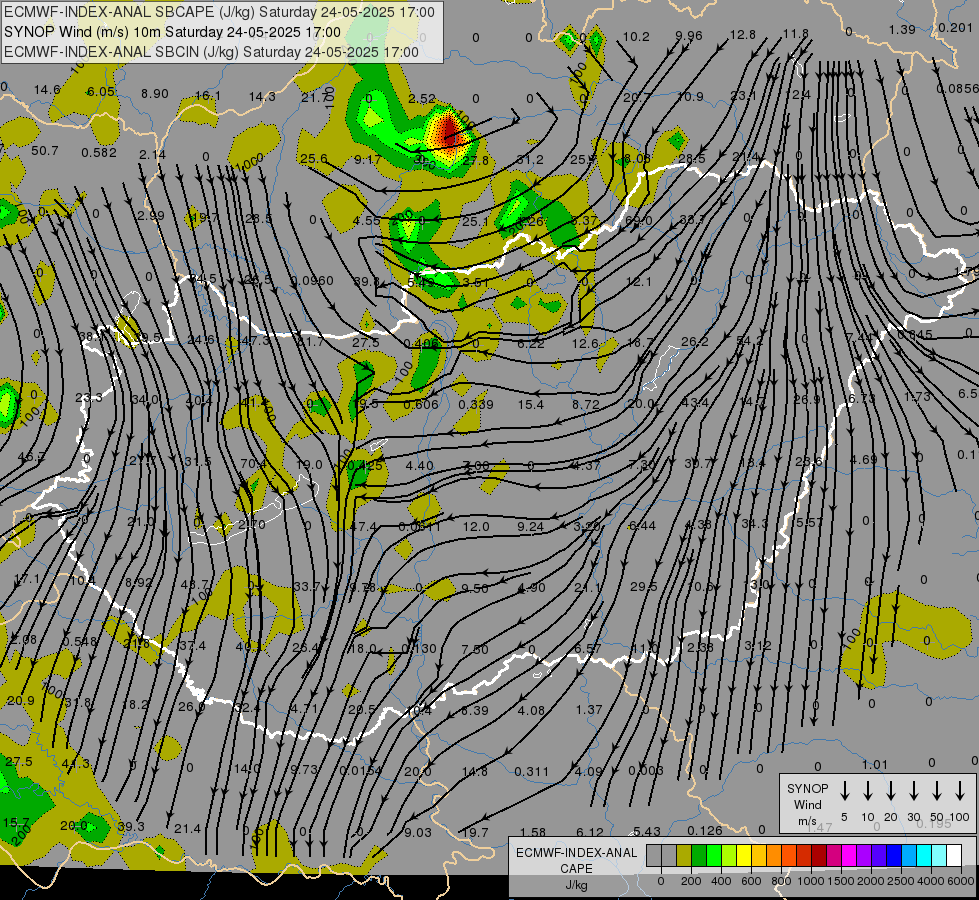The height and width of the screenshot is (900, 979).
Task: Click the map value '1.39'
Action: 902,29
